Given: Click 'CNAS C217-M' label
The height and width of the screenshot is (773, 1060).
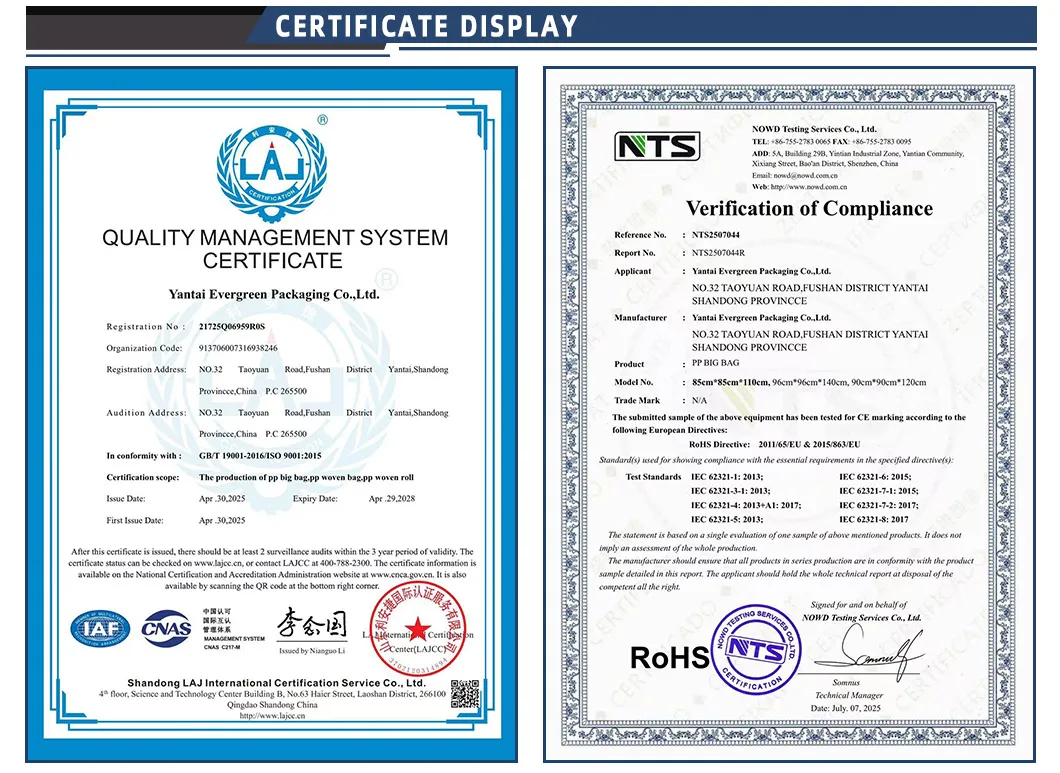Looking at the screenshot, I should (222, 647).
